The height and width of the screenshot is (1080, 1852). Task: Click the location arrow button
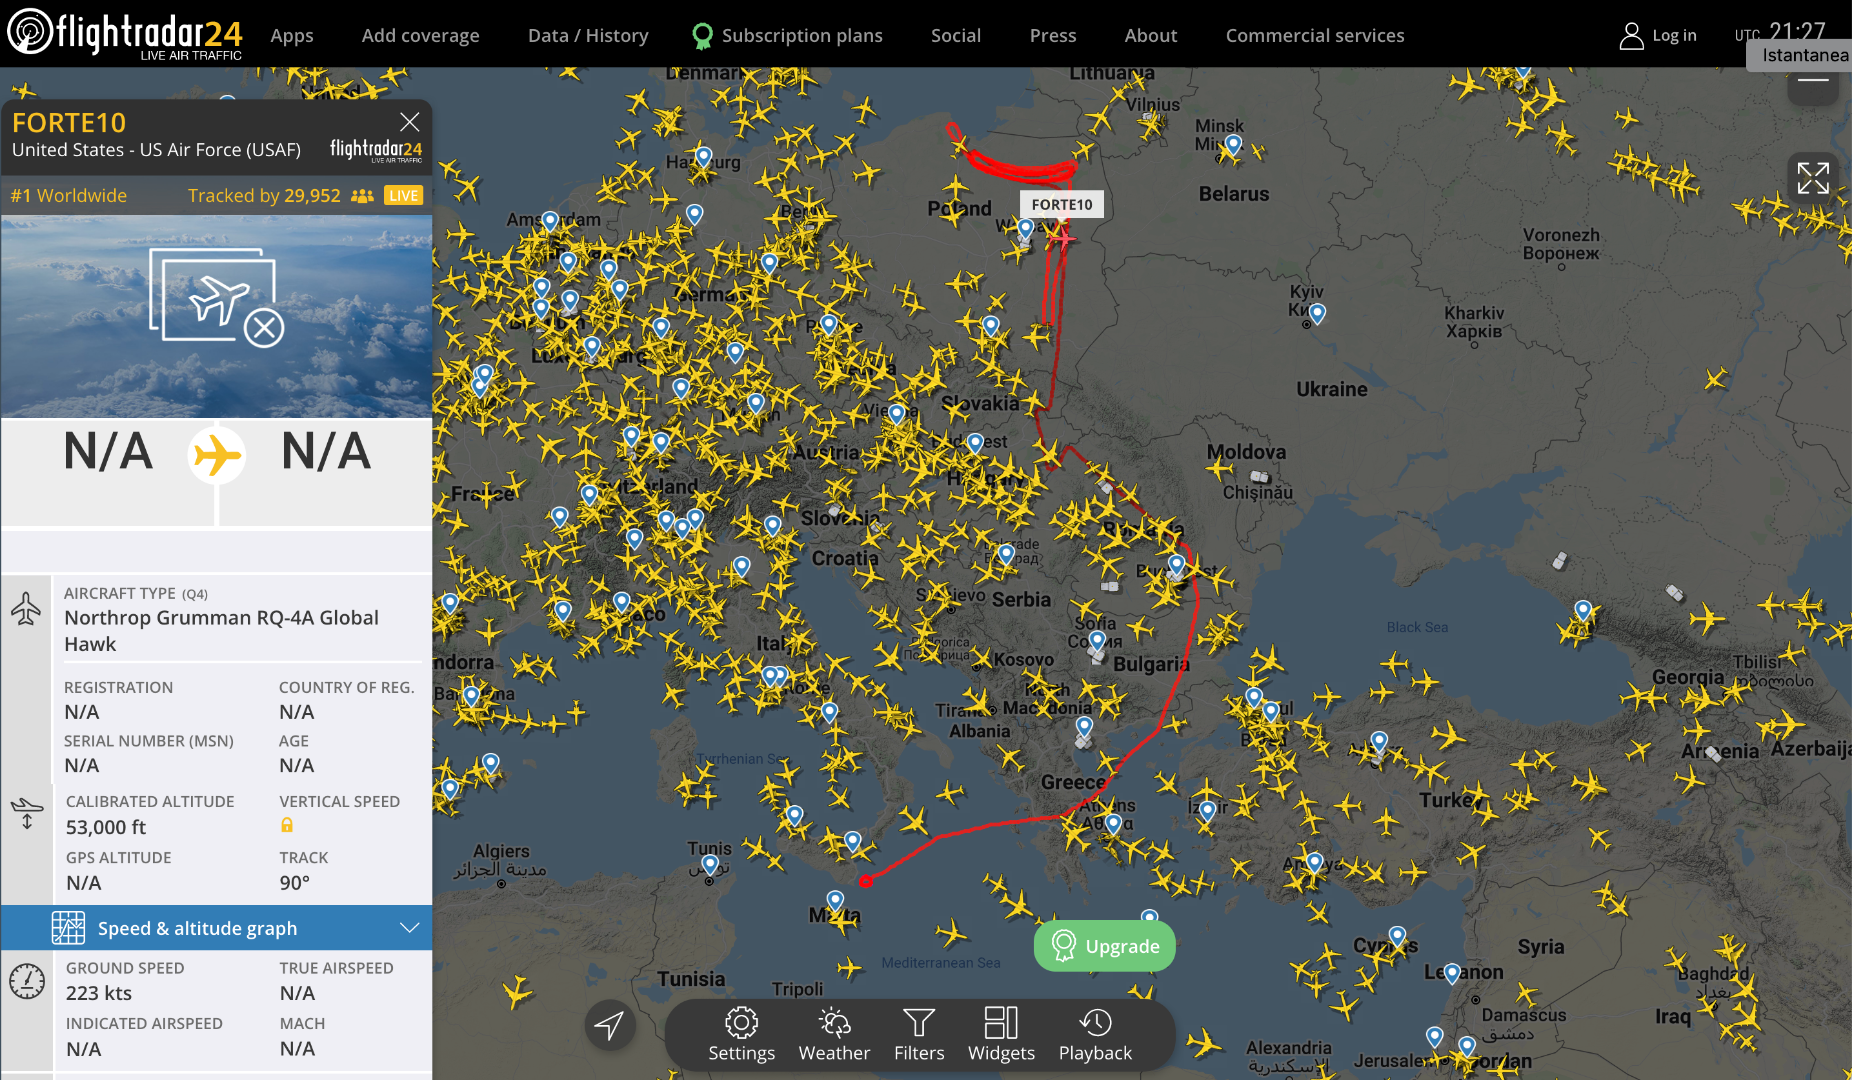610,1024
